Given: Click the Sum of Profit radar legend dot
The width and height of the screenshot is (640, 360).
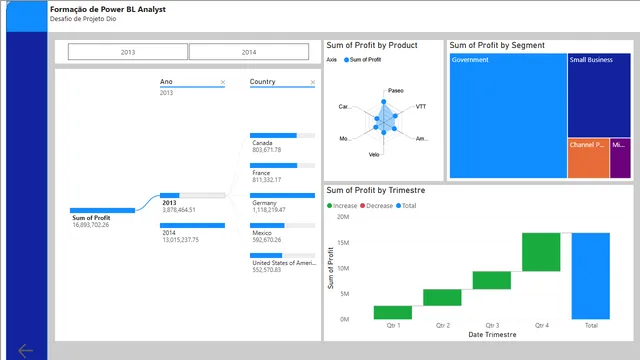Looking at the screenshot, I should [x=347, y=60].
